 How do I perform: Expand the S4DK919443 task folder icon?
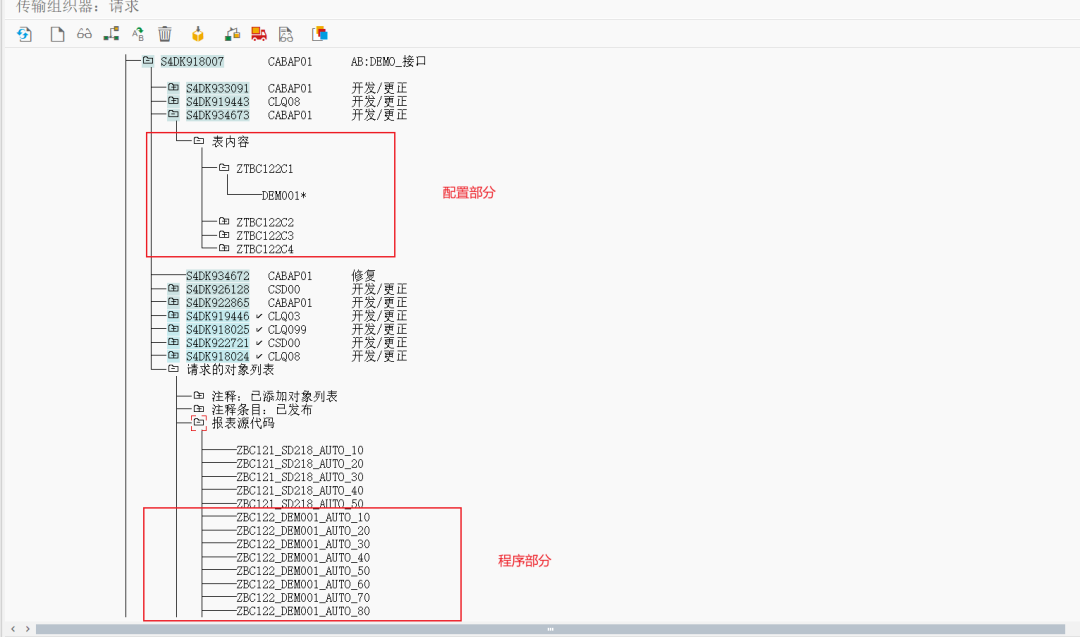[174, 101]
